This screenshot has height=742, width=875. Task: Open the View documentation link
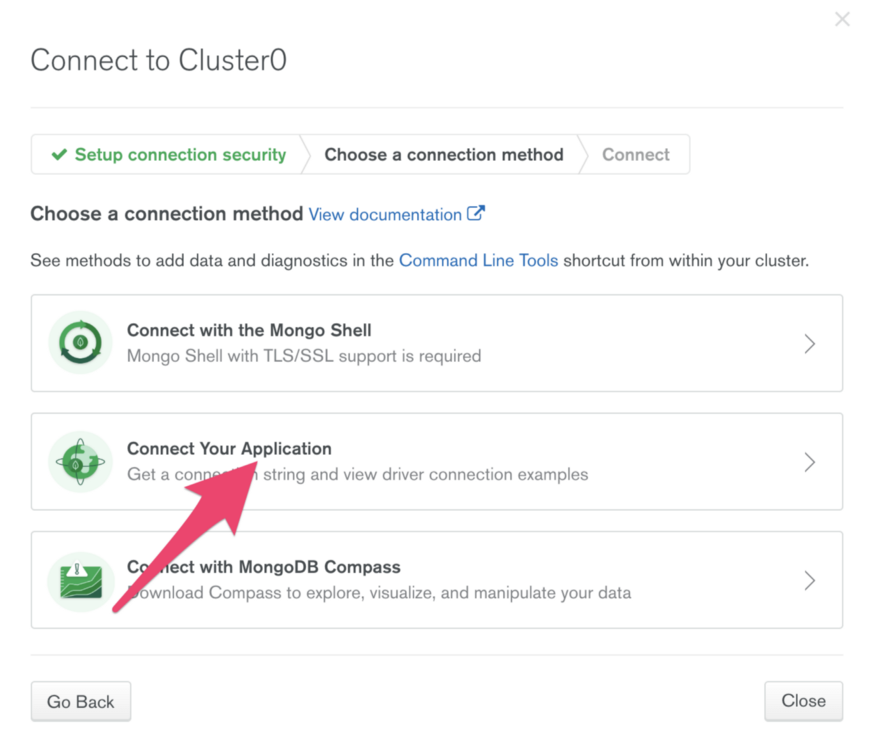(385, 215)
